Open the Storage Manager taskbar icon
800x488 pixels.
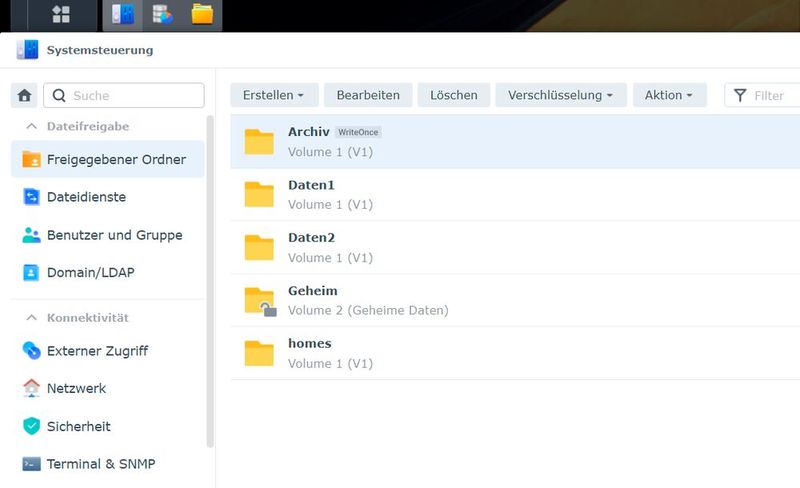[x=163, y=14]
